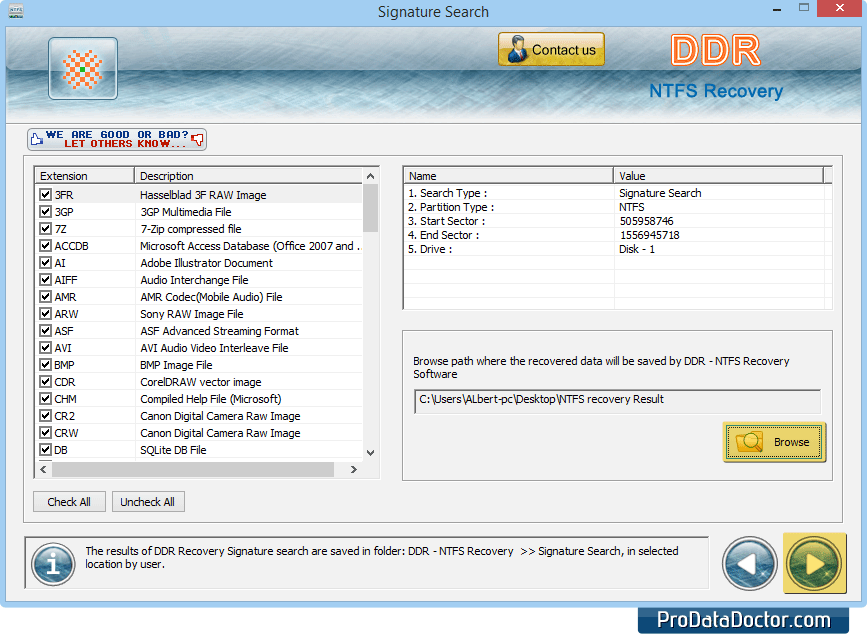Click the orange checkered DDR logo icon
Image resolution: width=867 pixels, height=634 pixels.
[x=82, y=69]
